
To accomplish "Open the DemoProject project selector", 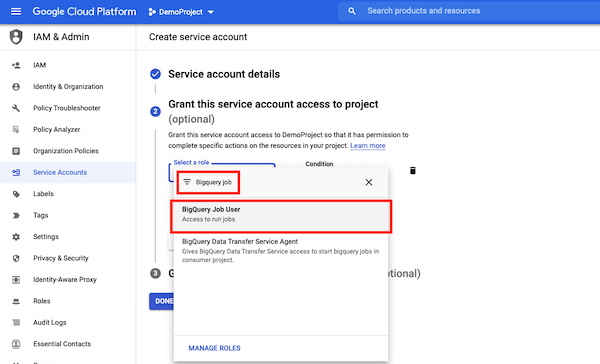I will [181, 12].
